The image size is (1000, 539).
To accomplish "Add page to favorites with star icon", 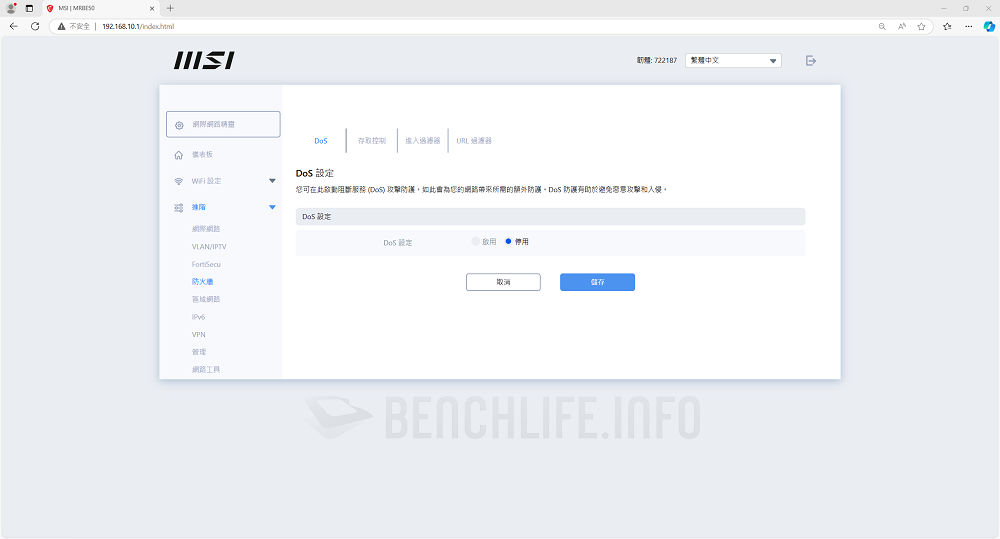I will point(922,26).
